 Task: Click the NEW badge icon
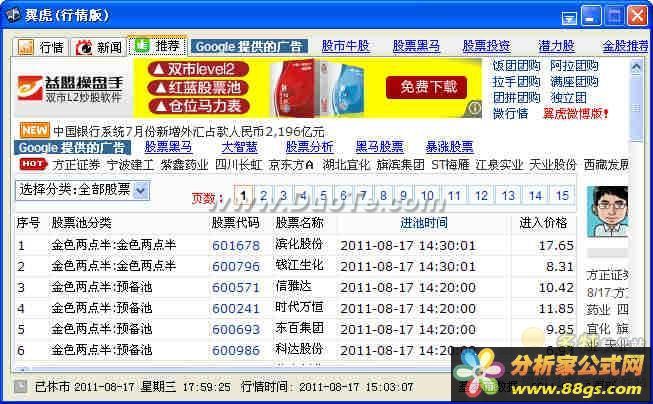[x=35, y=130]
